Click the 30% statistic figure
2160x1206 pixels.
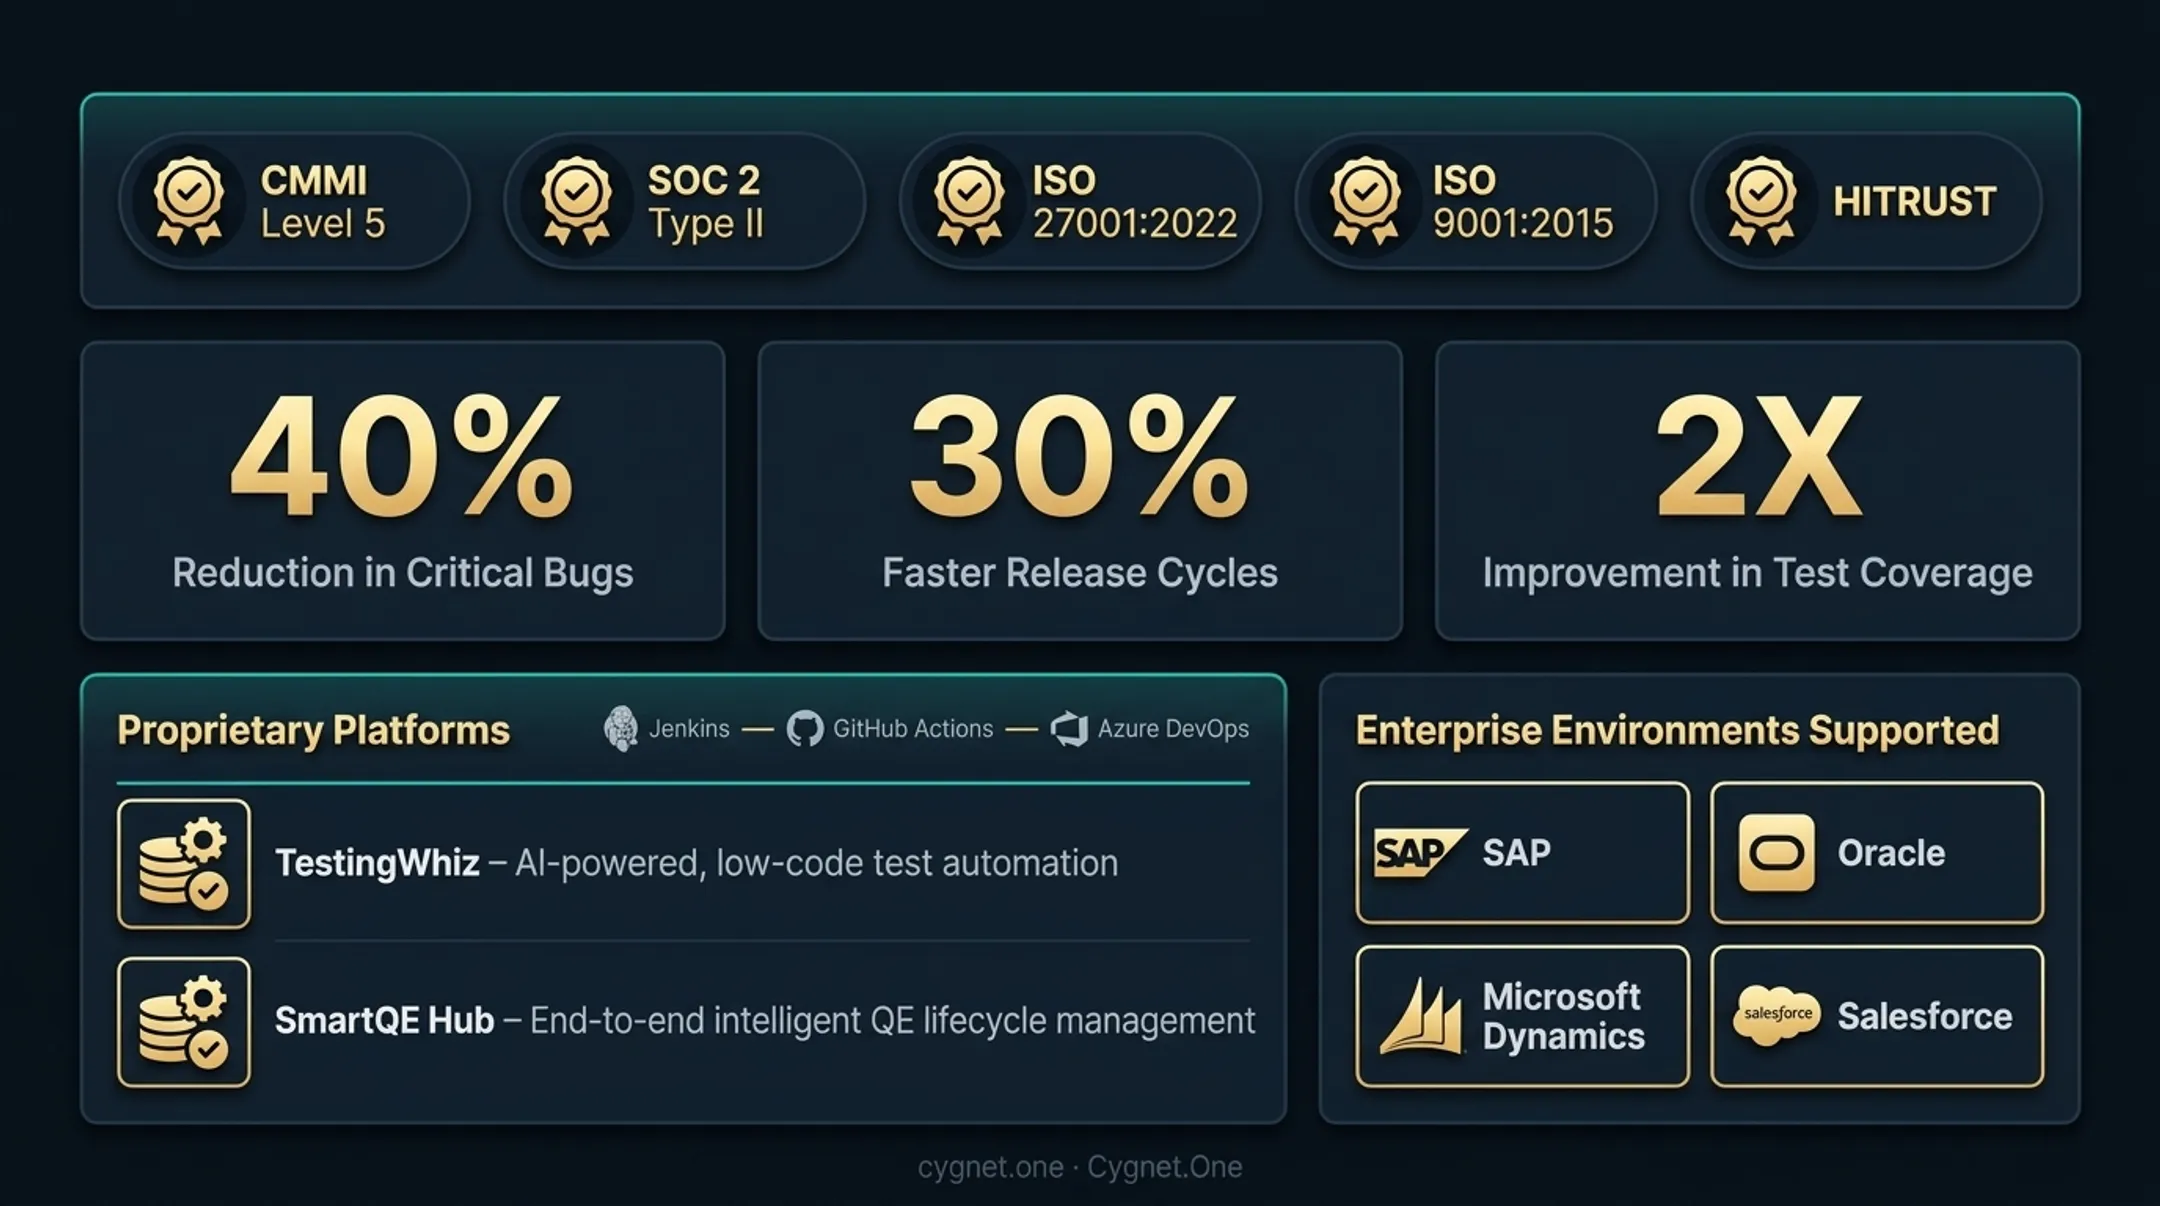pyautogui.click(x=1080, y=457)
